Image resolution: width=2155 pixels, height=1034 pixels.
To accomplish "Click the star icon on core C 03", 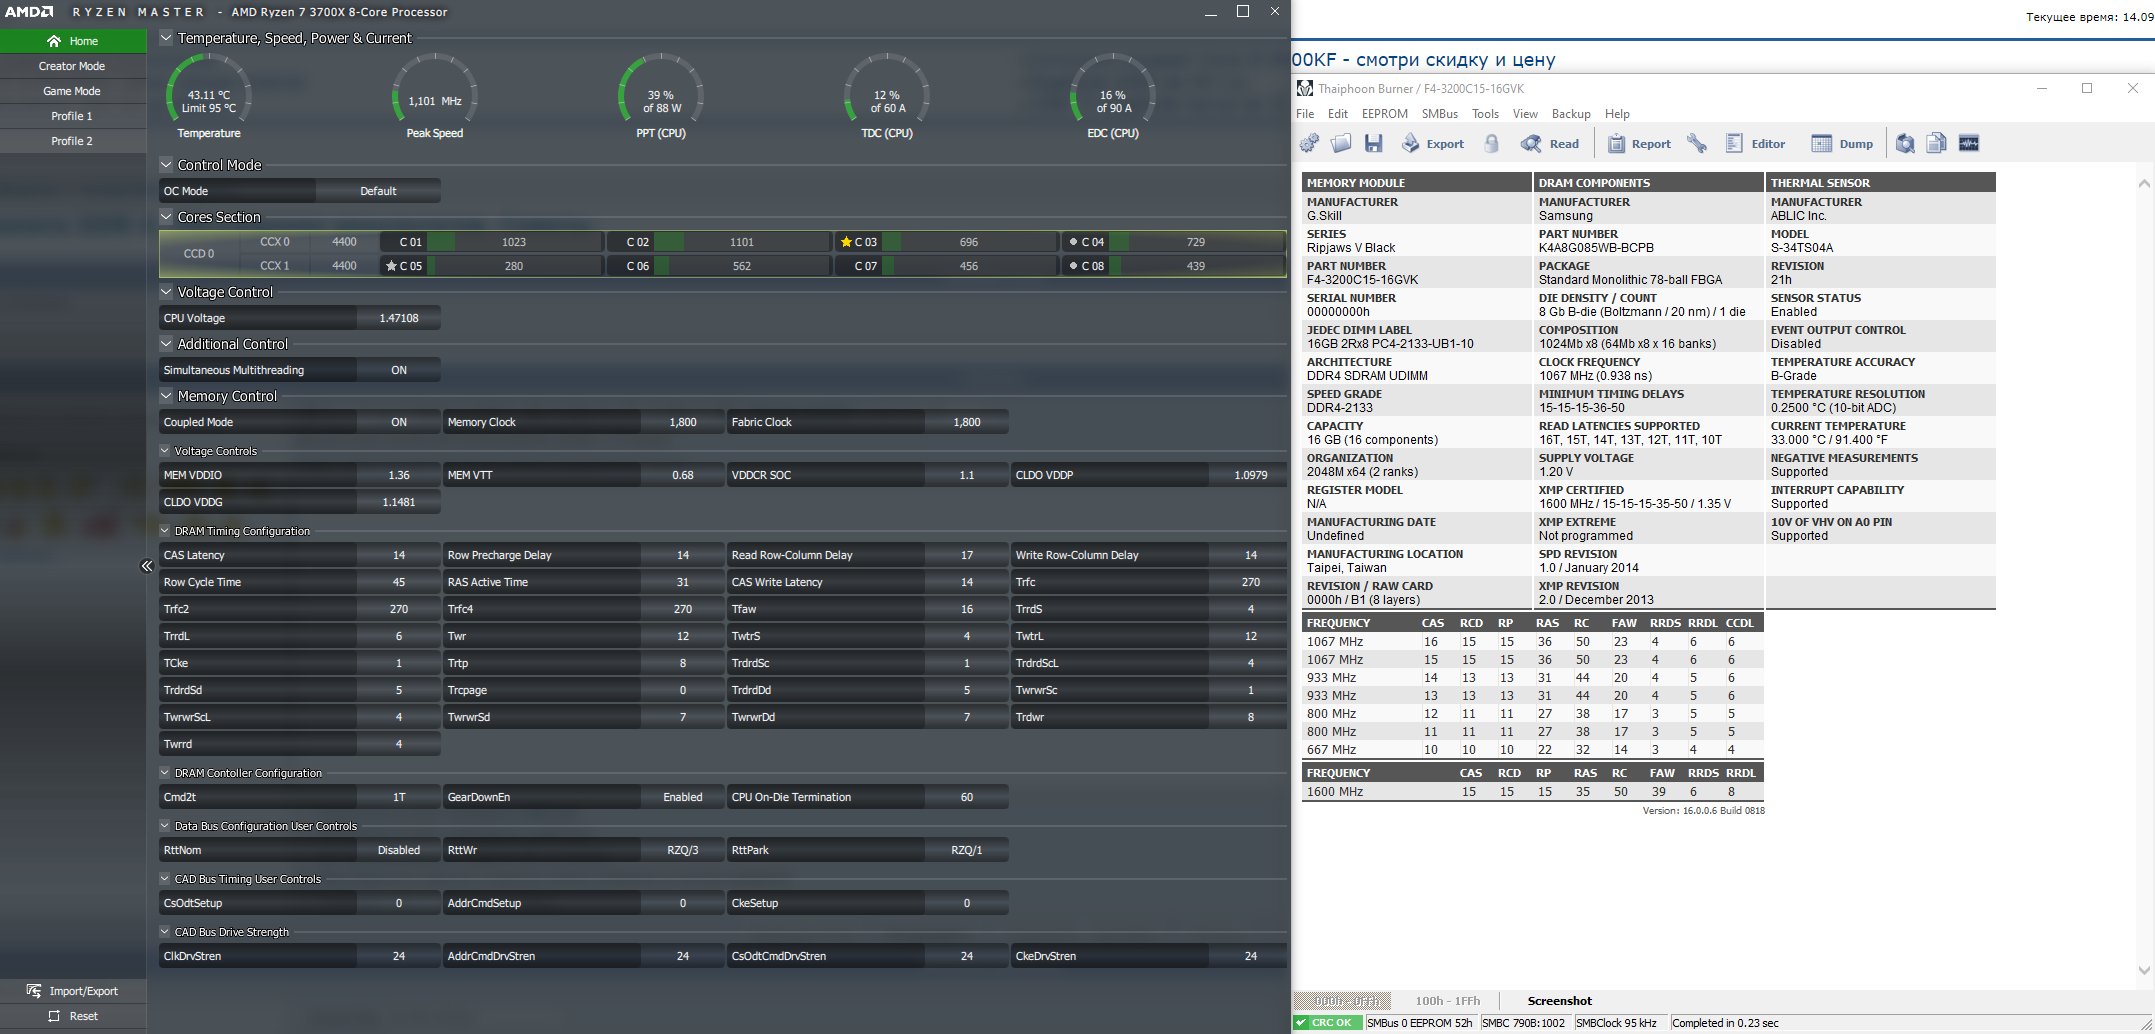I will 846,242.
